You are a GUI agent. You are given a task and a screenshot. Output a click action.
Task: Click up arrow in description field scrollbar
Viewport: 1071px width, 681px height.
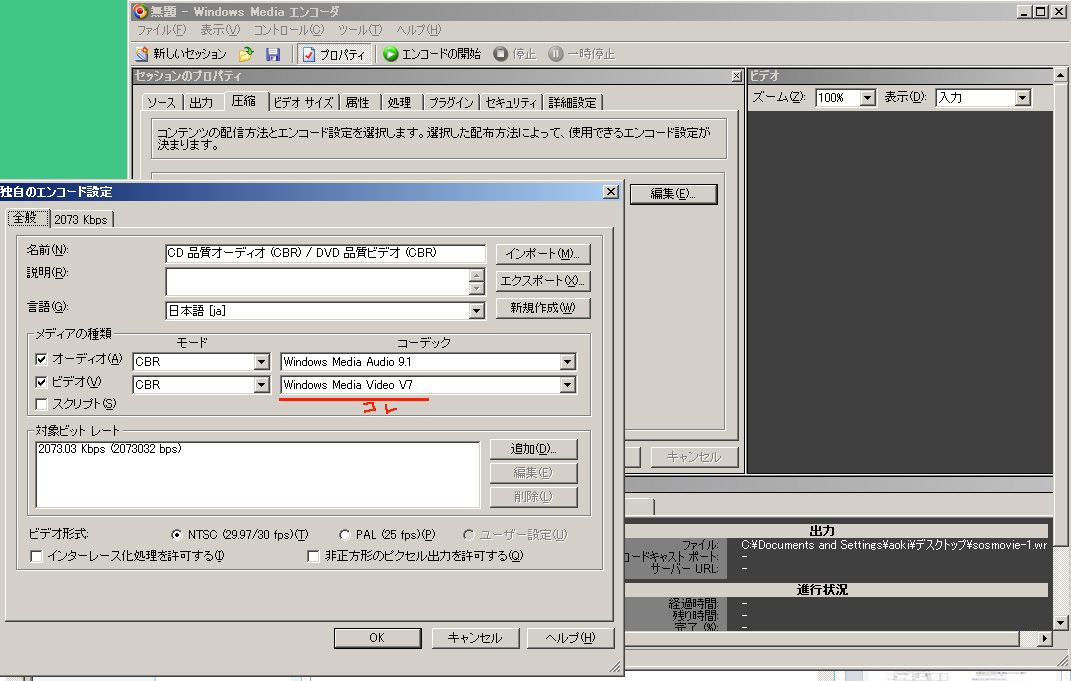pos(477,275)
